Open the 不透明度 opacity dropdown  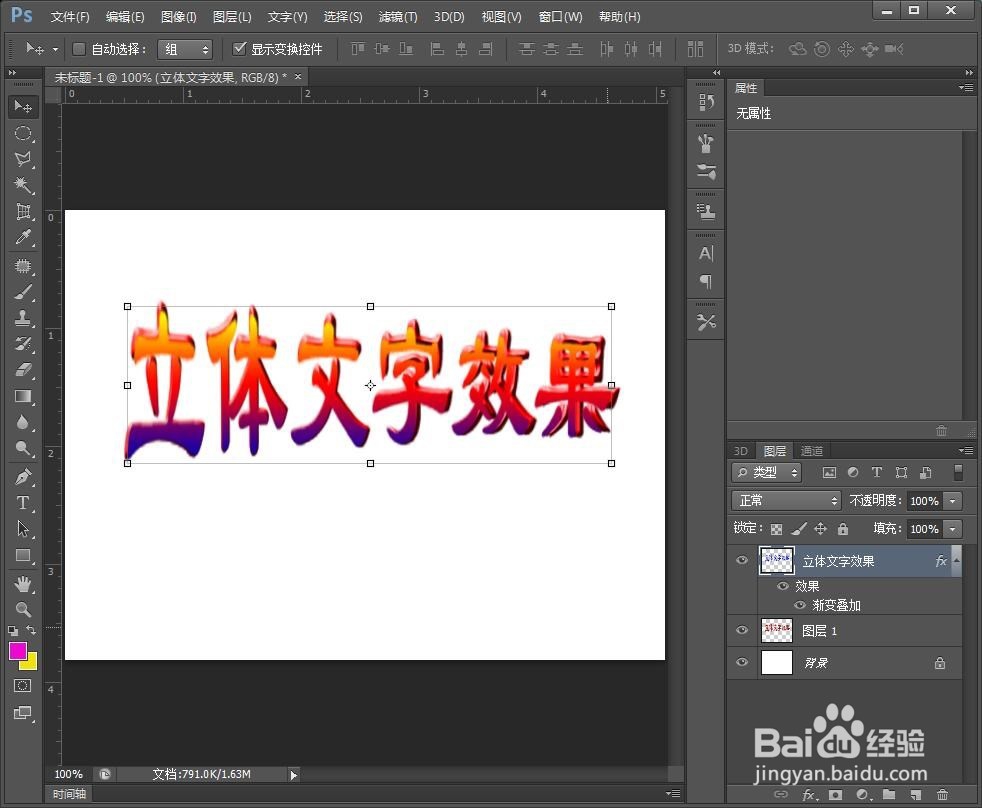tap(953, 500)
